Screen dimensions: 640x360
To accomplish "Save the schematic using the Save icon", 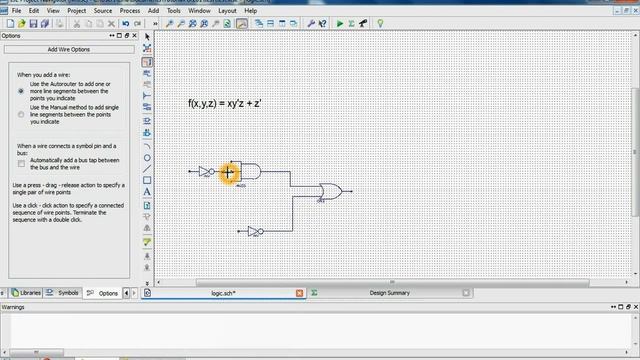I will pos(33,24).
